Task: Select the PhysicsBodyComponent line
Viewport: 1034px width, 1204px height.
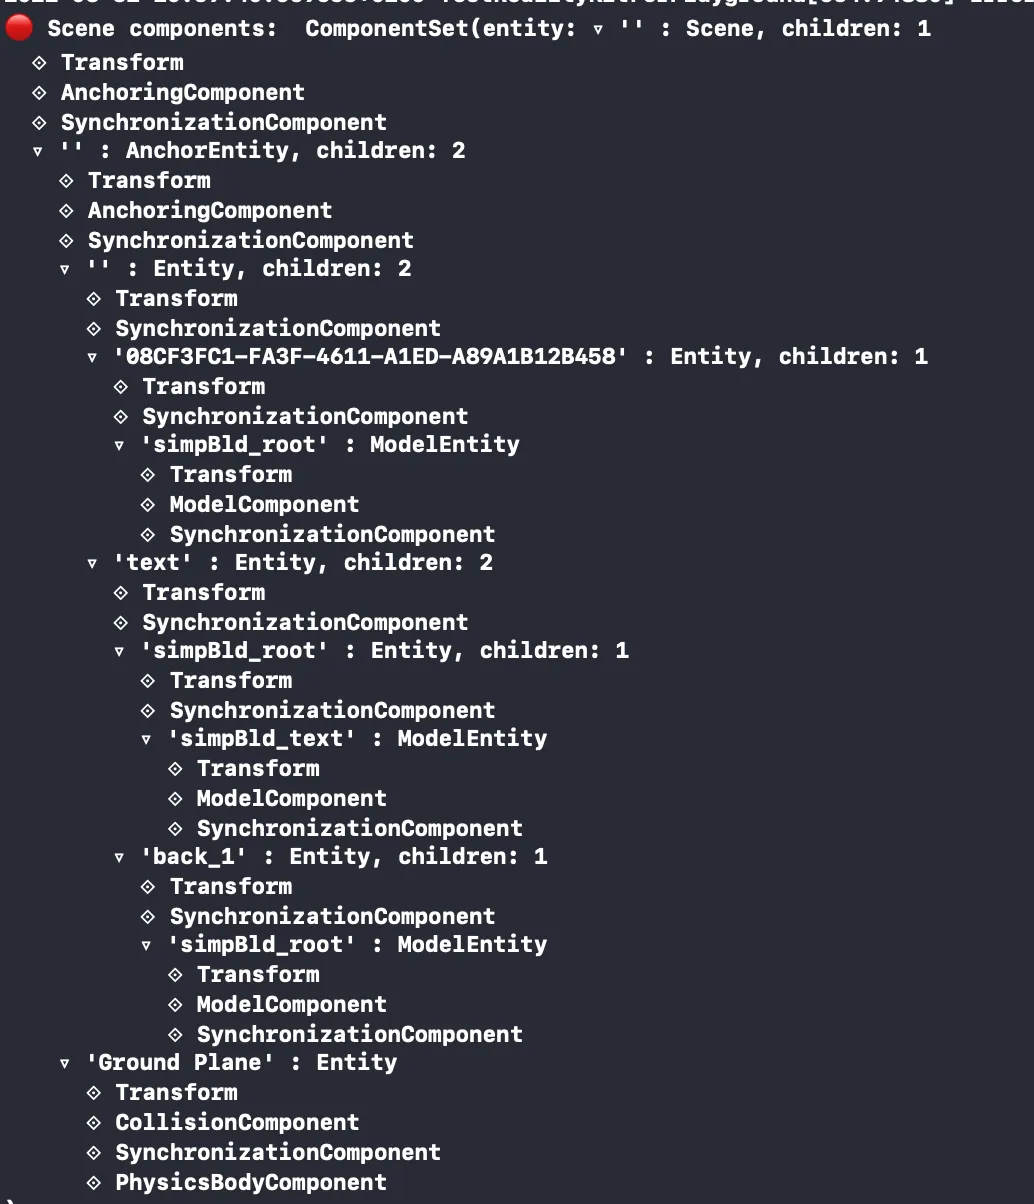Action: click(x=251, y=1183)
